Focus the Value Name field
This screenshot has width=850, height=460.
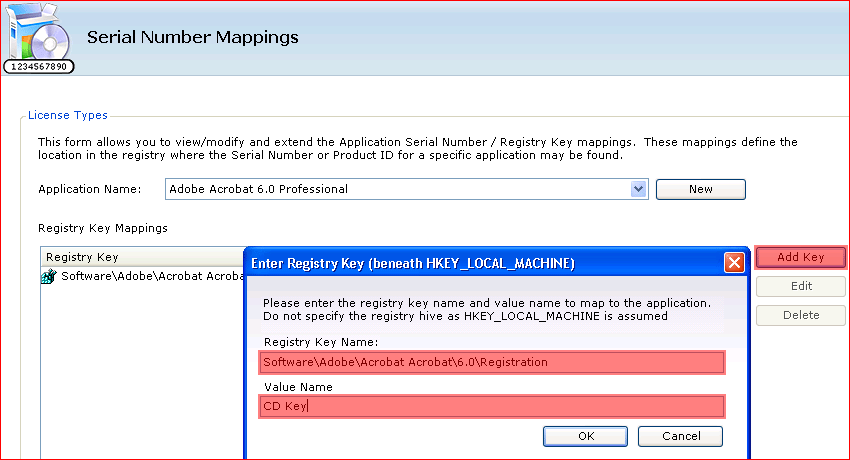coord(492,406)
